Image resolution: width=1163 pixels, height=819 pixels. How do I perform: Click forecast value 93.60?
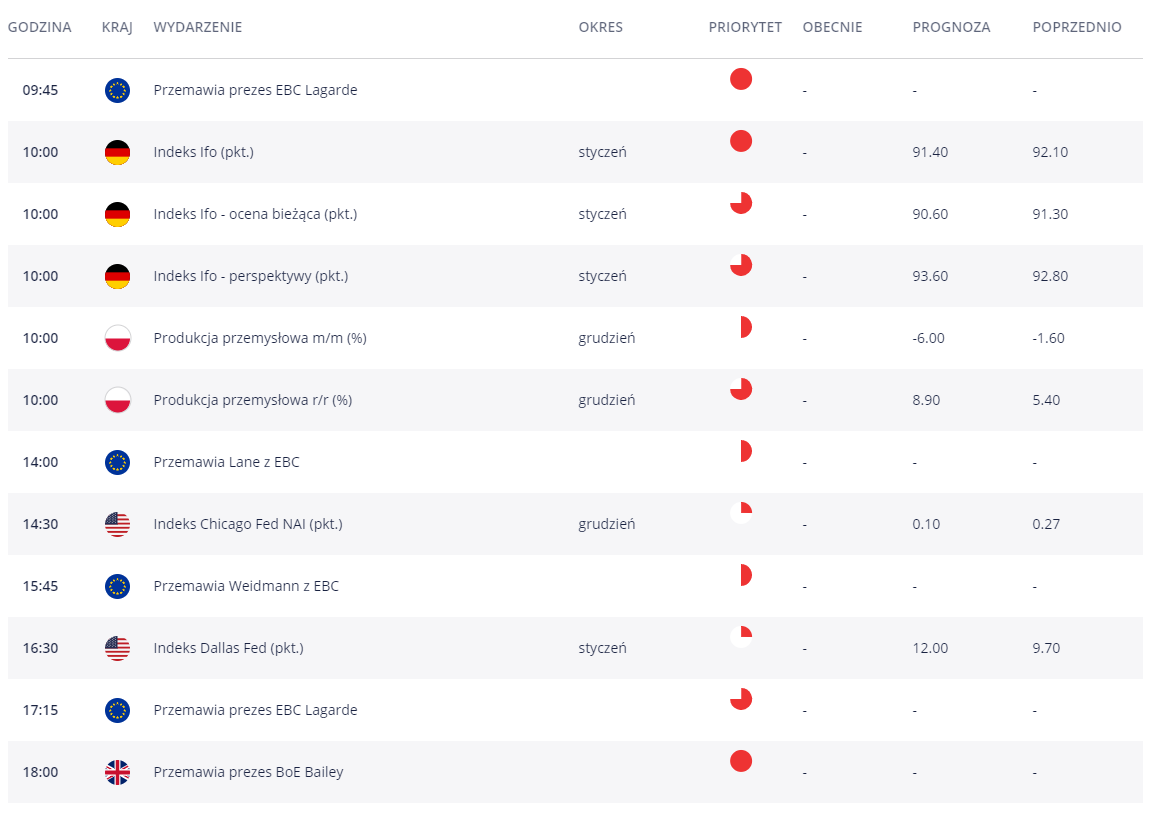tap(930, 276)
